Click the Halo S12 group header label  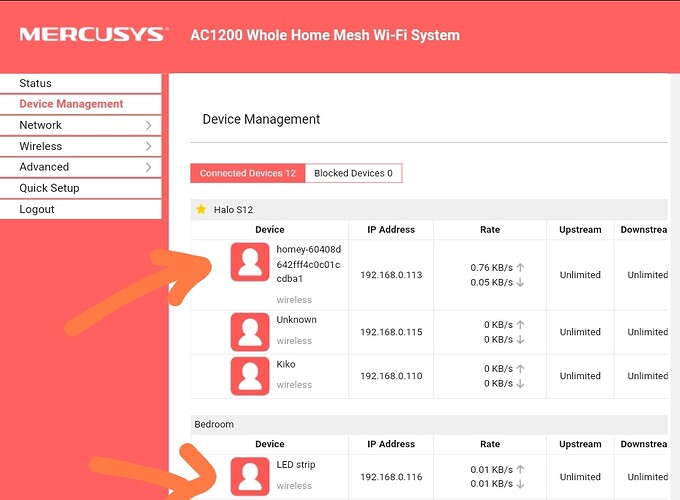tap(233, 210)
